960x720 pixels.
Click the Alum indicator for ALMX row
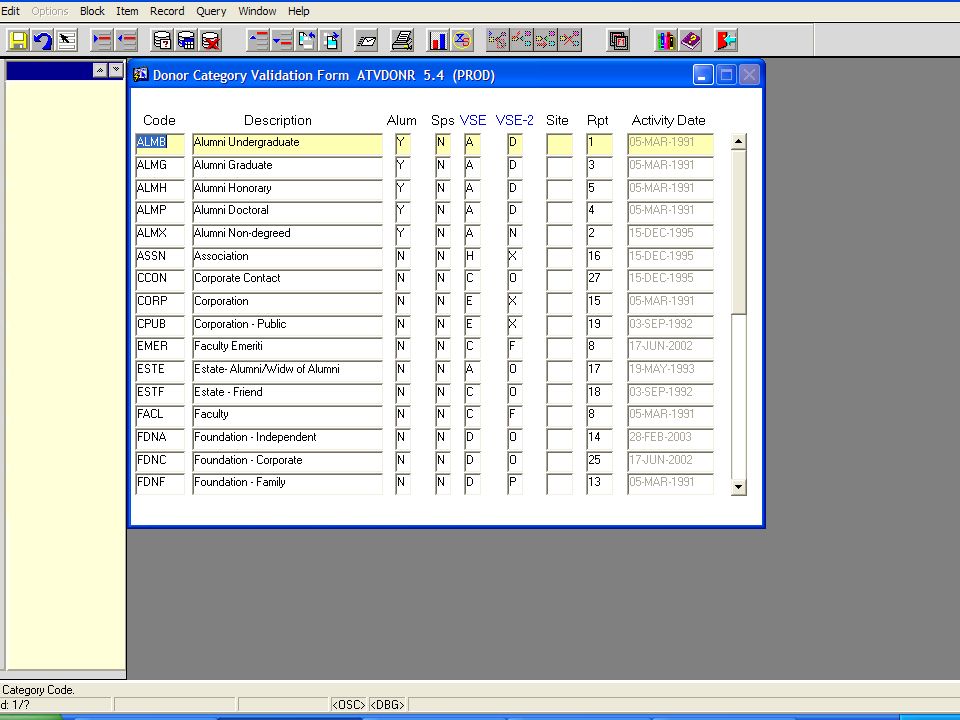(403, 234)
